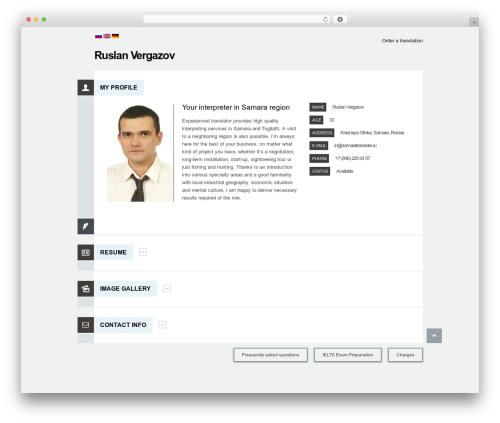Select the English UK flag language
This screenshot has width=500, height=423.
pos(107,36)
